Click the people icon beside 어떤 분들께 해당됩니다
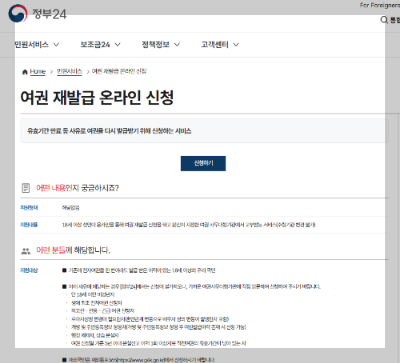 pyautogui.click(x=26, y=251)
